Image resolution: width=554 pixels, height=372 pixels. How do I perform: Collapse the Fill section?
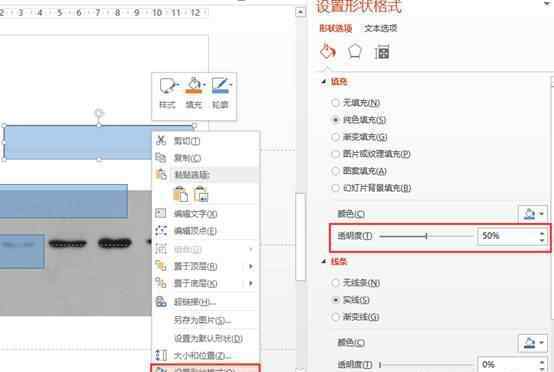click(x=324, y=82)
